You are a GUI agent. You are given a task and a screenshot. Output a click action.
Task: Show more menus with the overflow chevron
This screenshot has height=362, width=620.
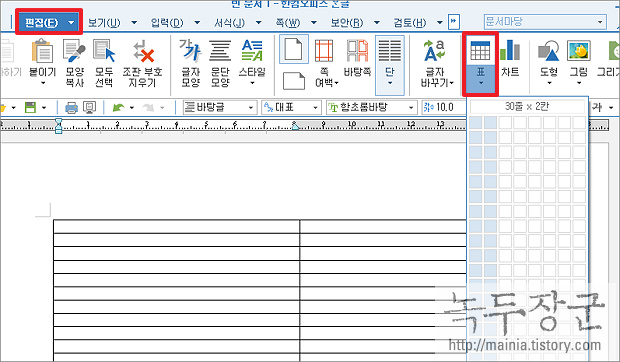pos(454,21)
